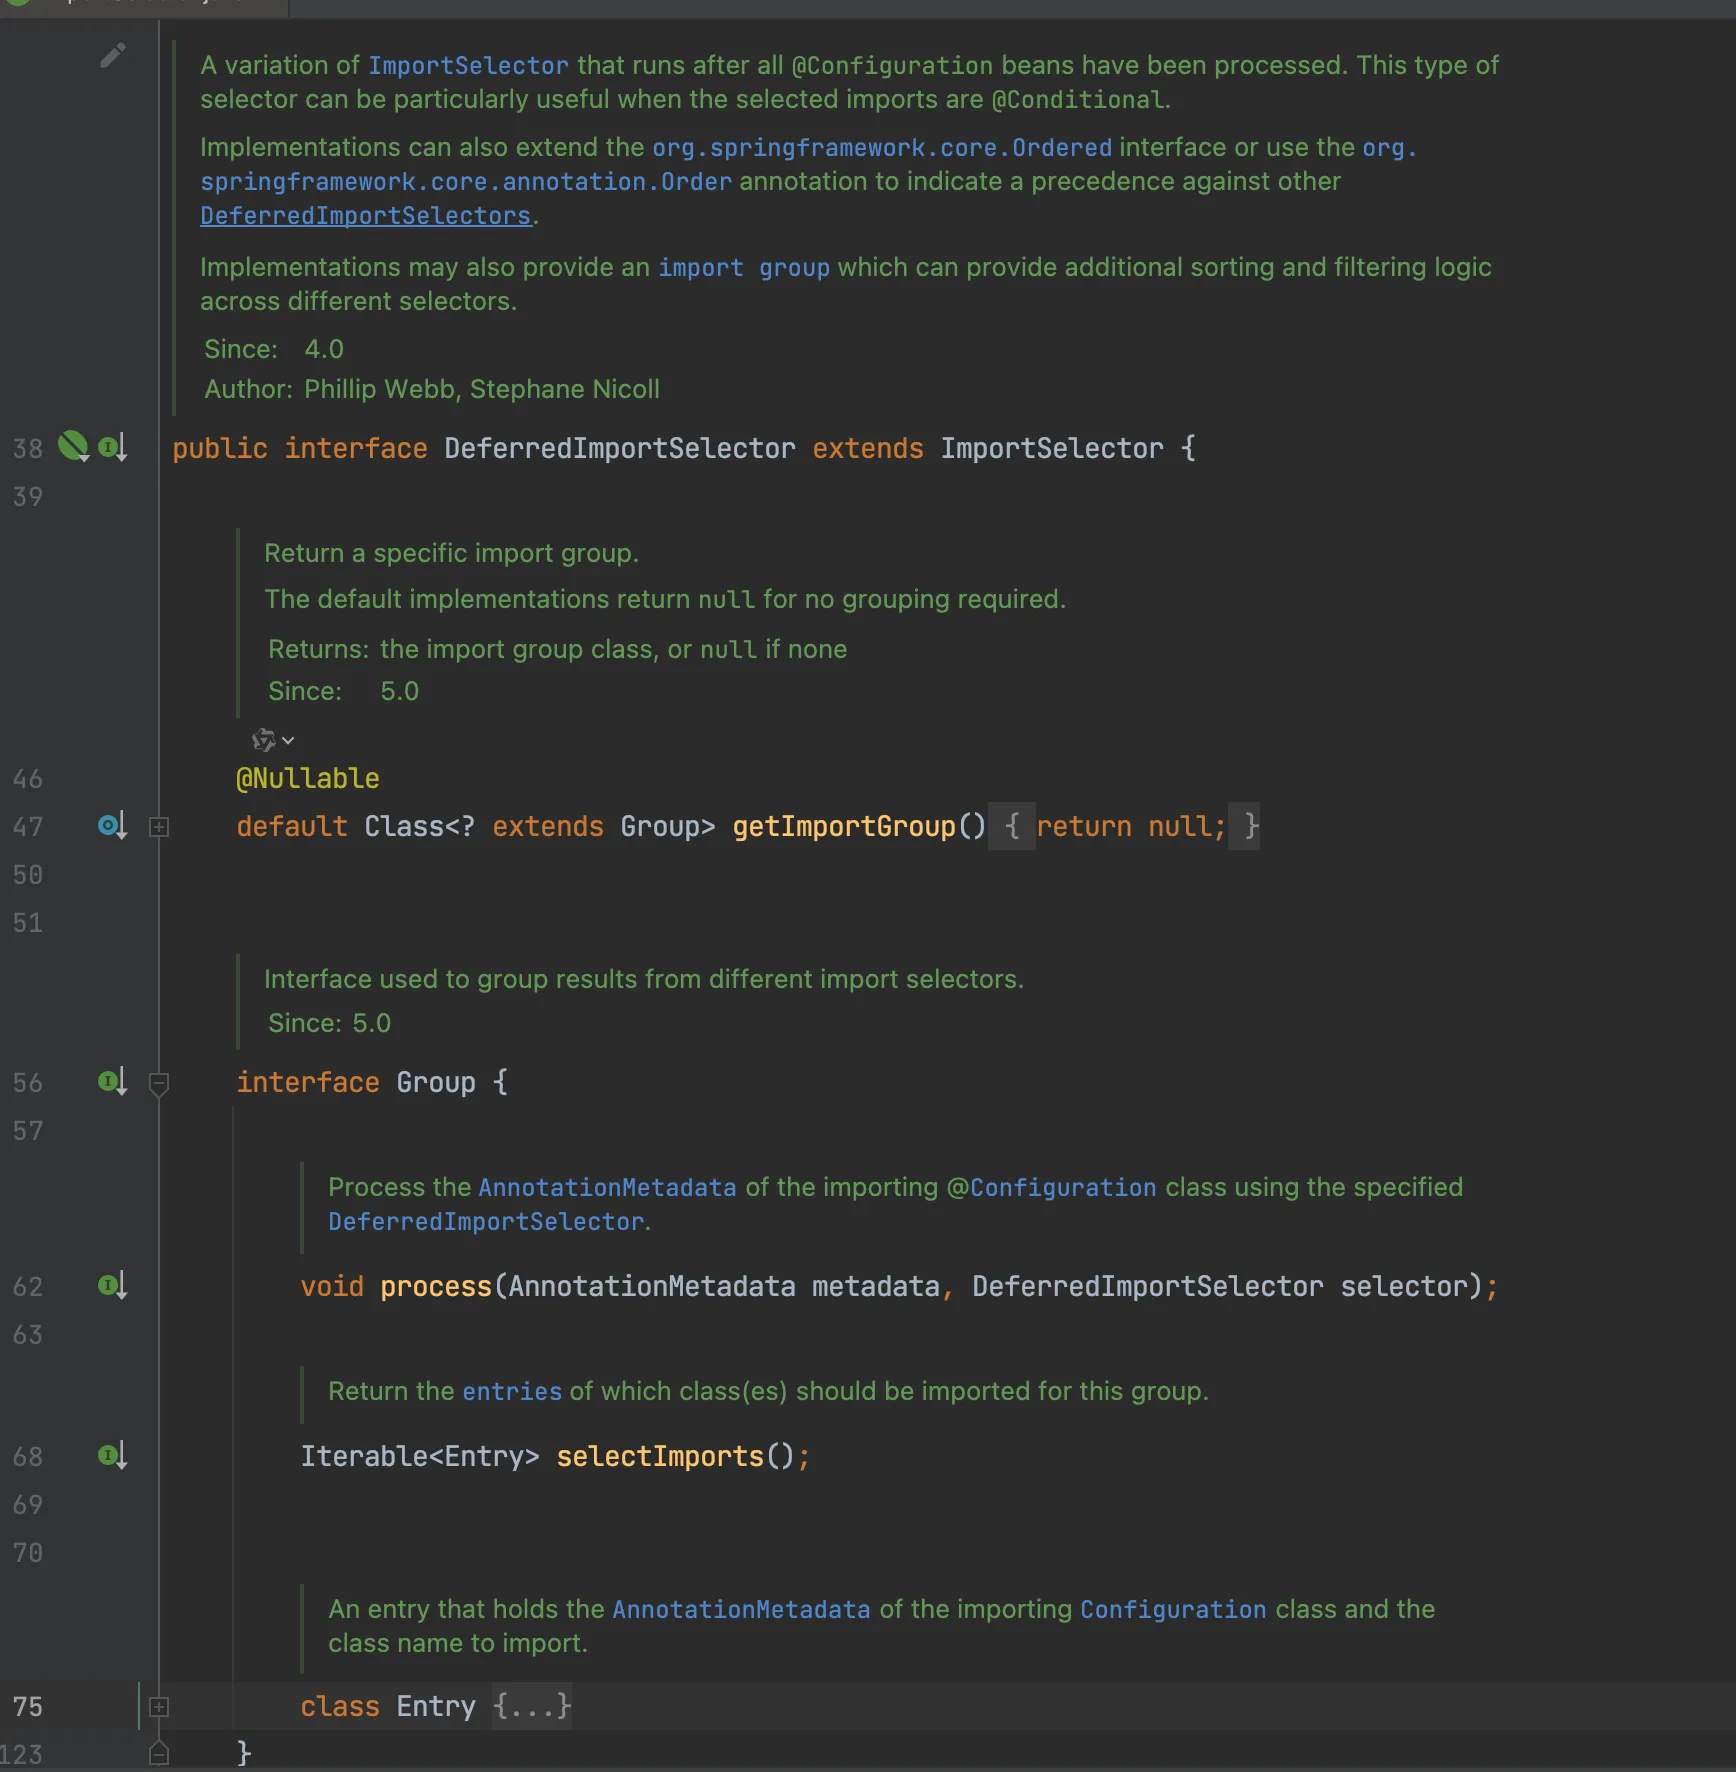
Task: Expand the folded getImportGroup method body
Action: (159, 827)
